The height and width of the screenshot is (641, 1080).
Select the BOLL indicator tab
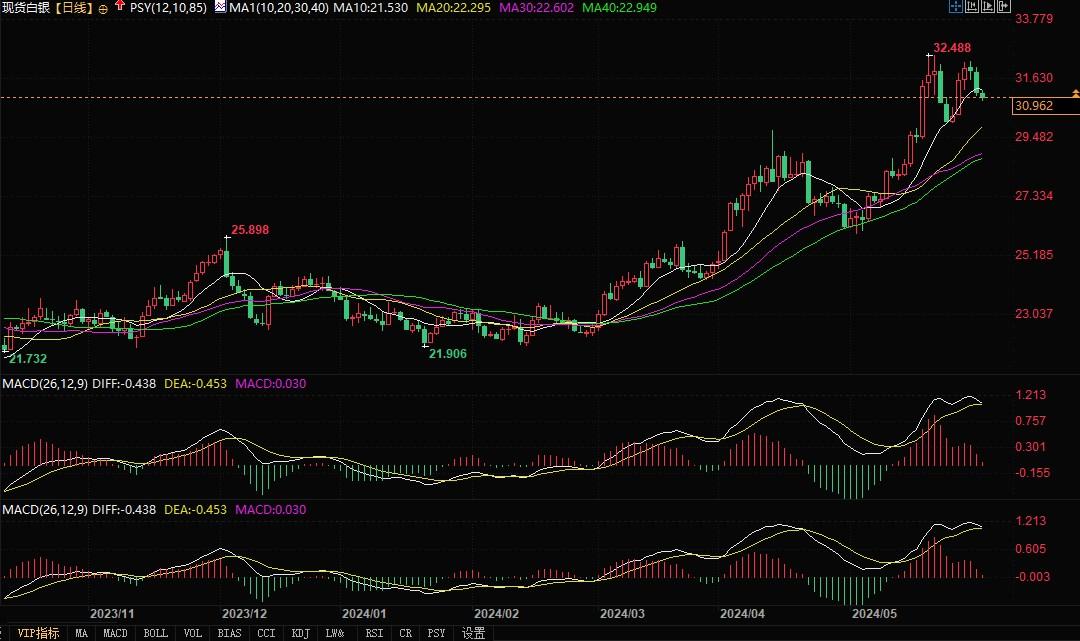(155, 633)
